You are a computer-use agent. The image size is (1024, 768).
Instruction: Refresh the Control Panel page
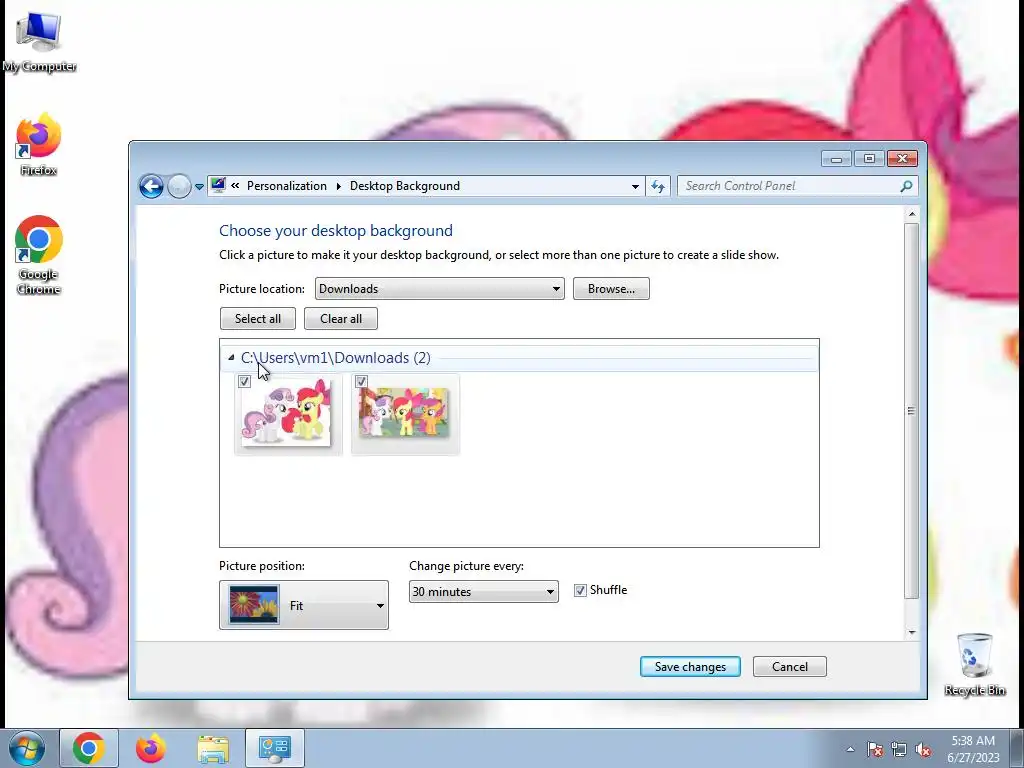658,186
